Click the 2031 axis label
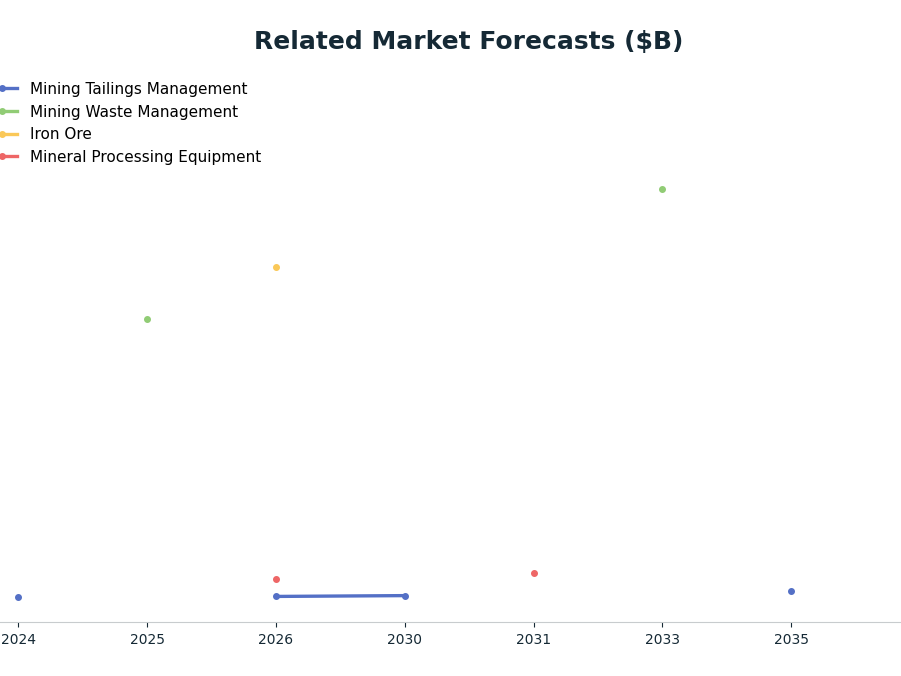The height and width of the screenshot is (676, 901). pyautogui.click(x=534, y=640)
